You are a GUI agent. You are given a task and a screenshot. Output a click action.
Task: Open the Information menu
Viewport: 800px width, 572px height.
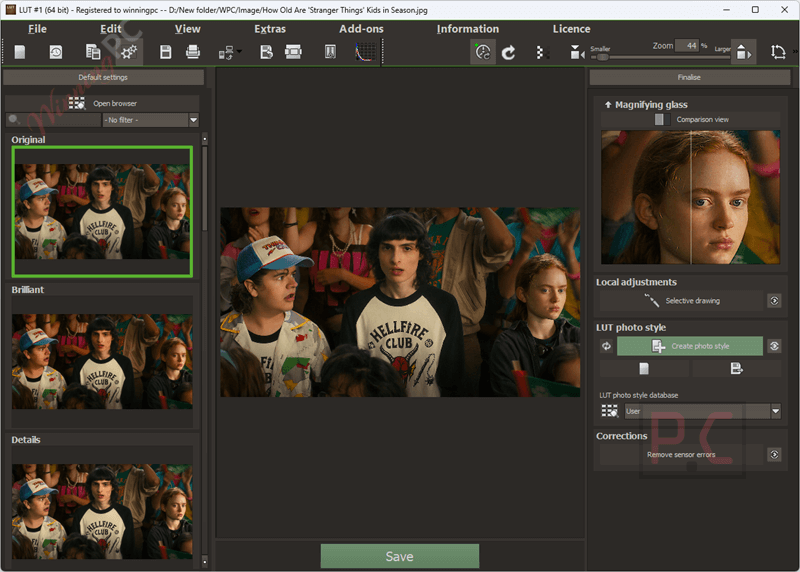tap(468, 29)
